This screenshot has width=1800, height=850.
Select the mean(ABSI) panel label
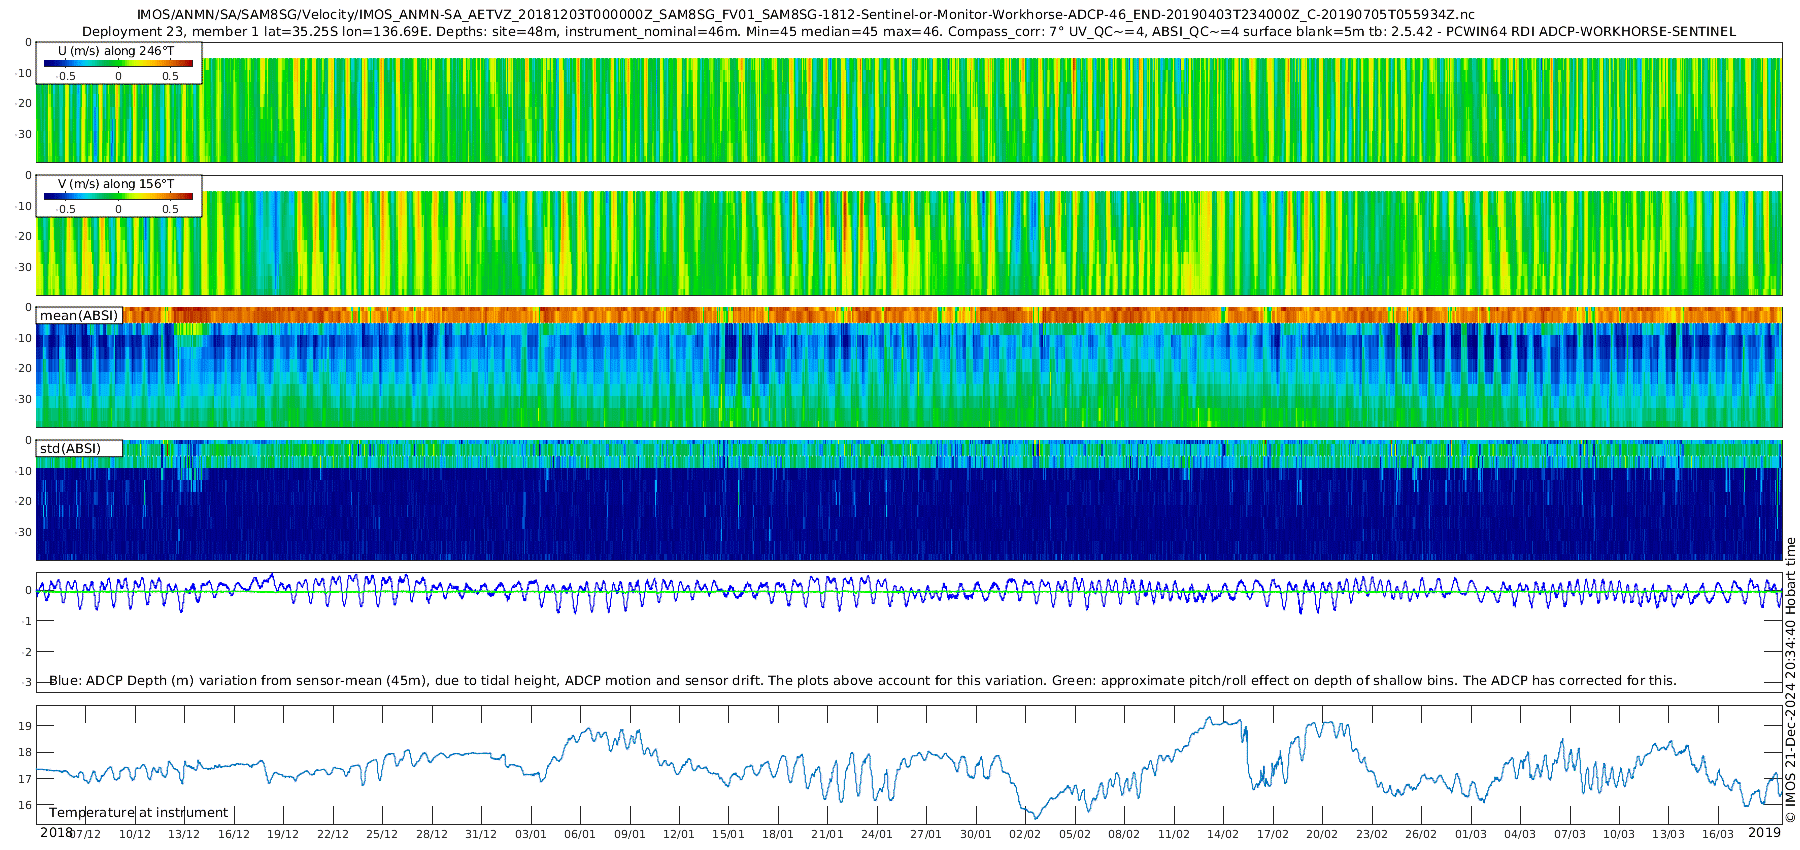[x=79, y=316]
